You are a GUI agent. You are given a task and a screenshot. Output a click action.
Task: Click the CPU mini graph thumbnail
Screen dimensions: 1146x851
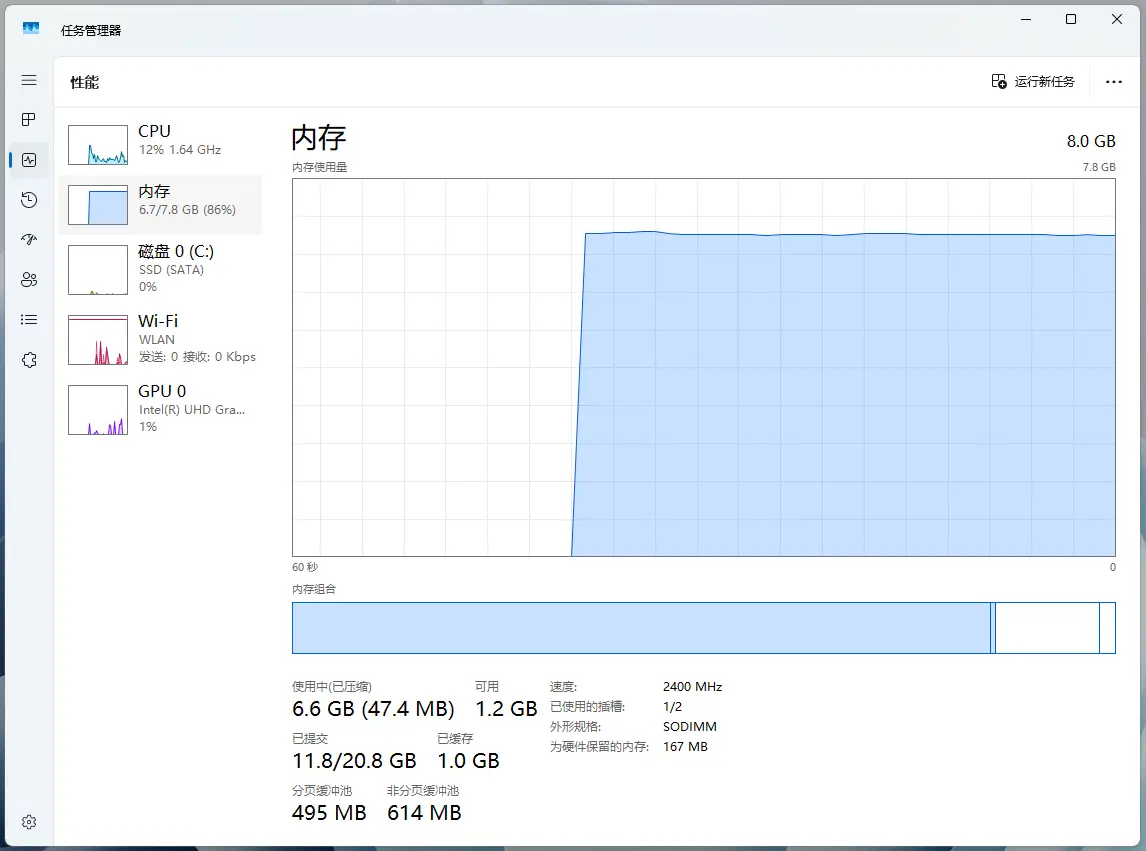coord(98,145)
